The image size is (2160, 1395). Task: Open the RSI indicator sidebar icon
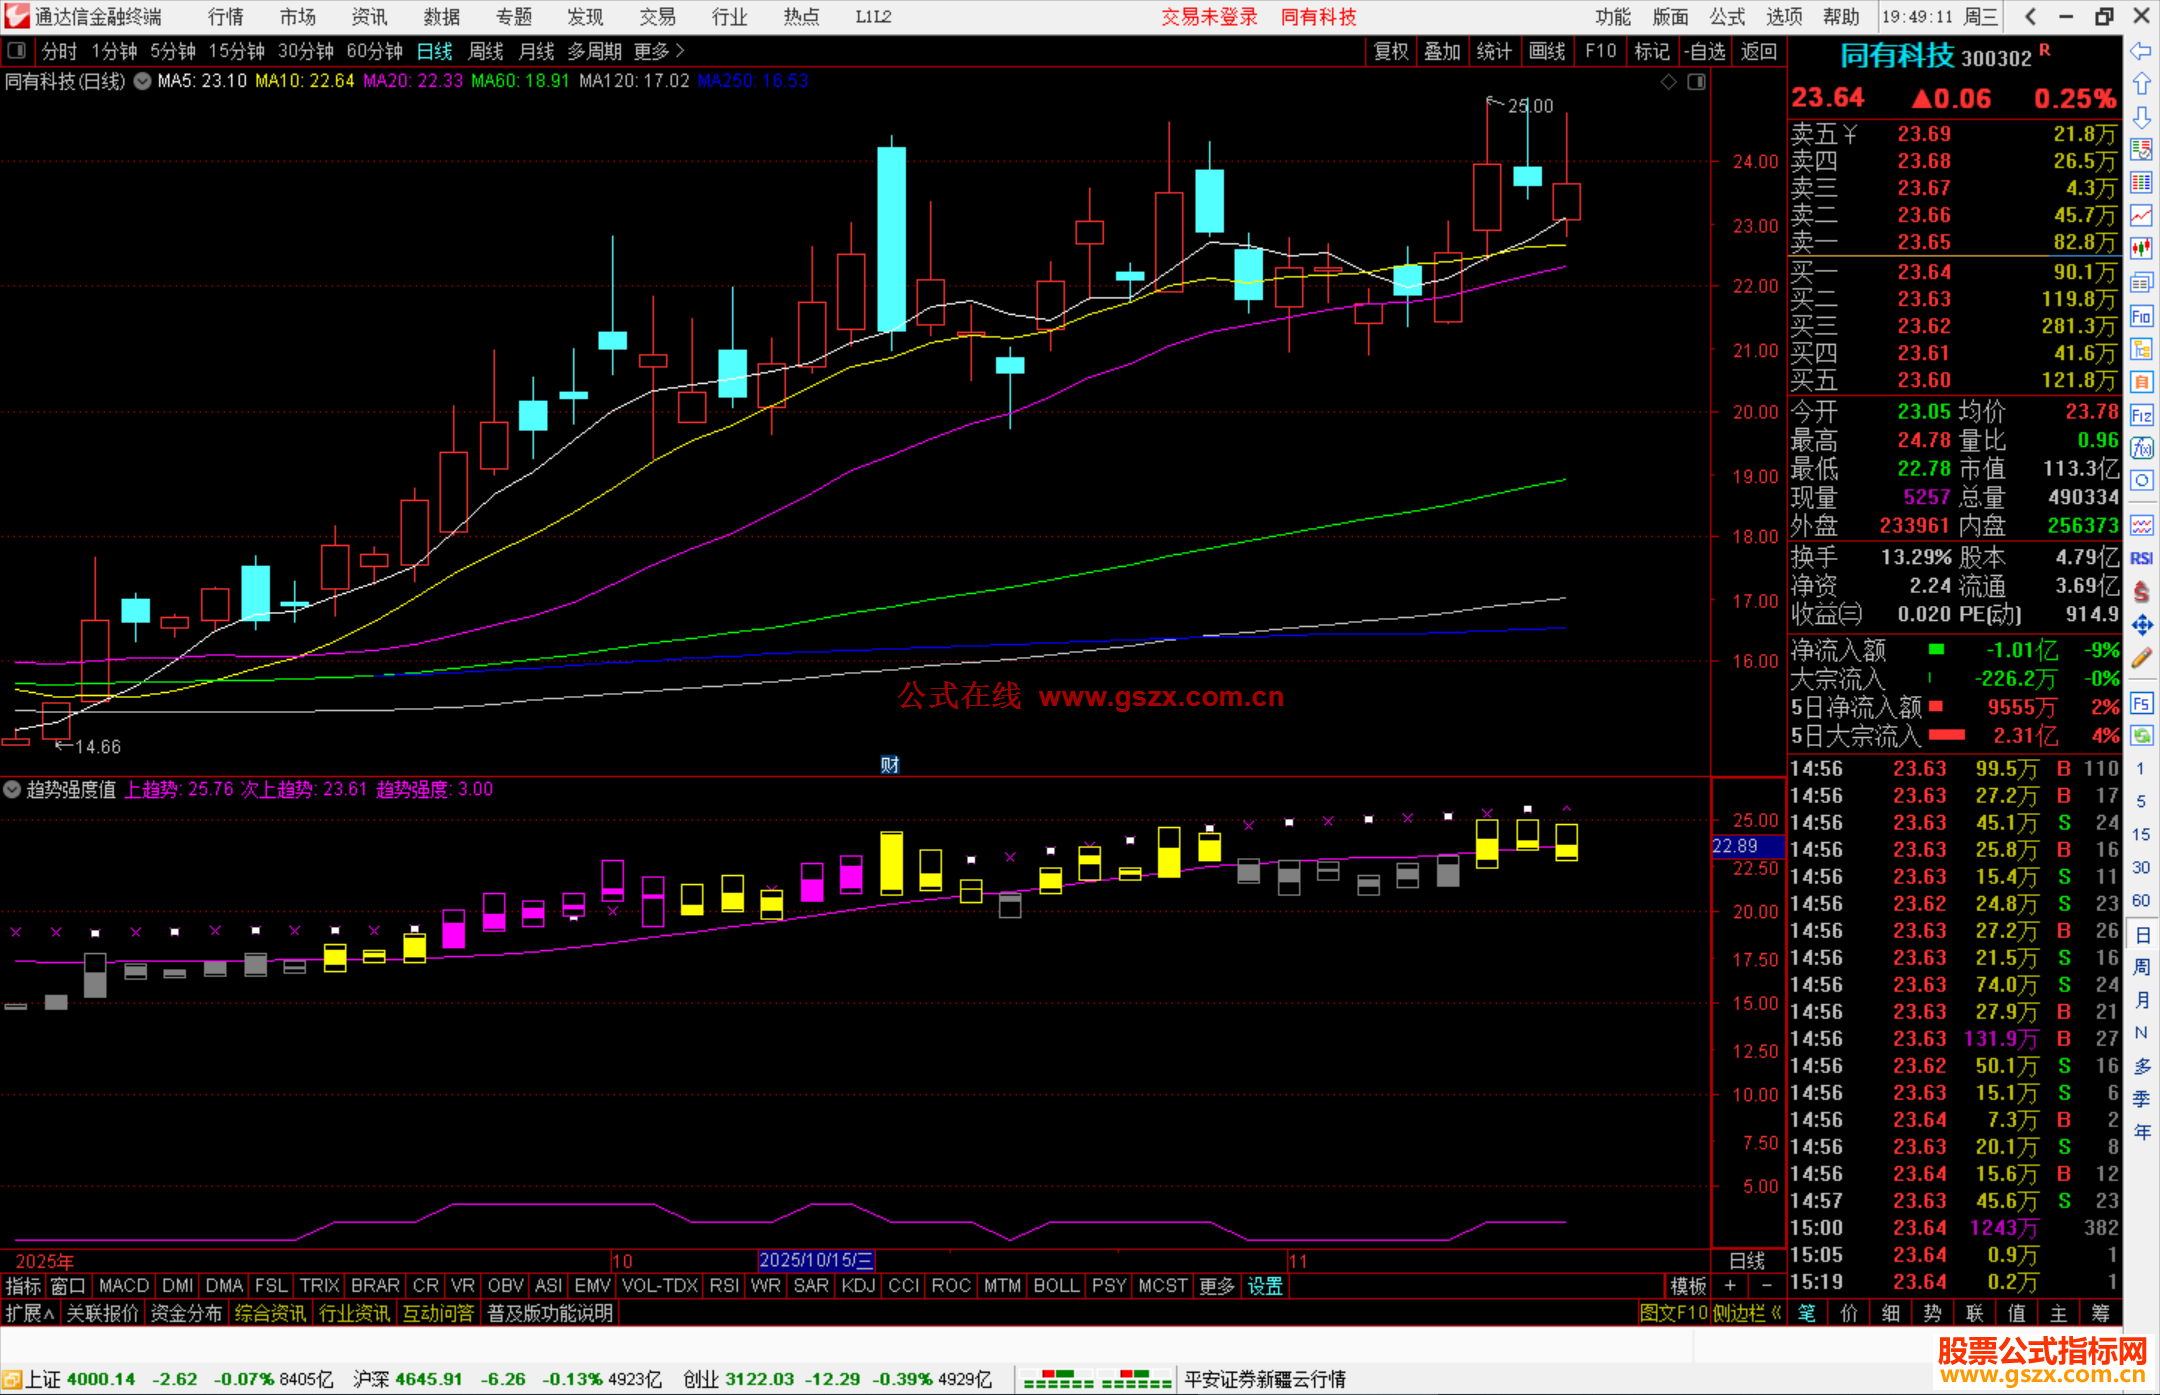click(2141, 558)
